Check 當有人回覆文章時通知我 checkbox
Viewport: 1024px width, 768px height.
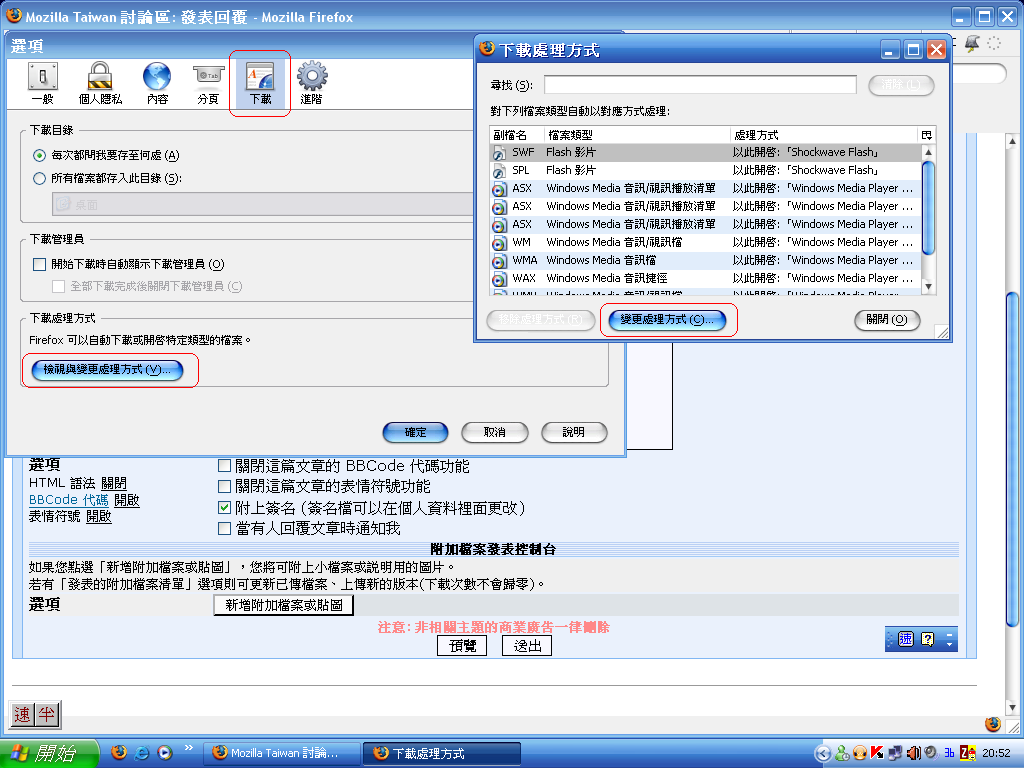(x=224, y=528)
